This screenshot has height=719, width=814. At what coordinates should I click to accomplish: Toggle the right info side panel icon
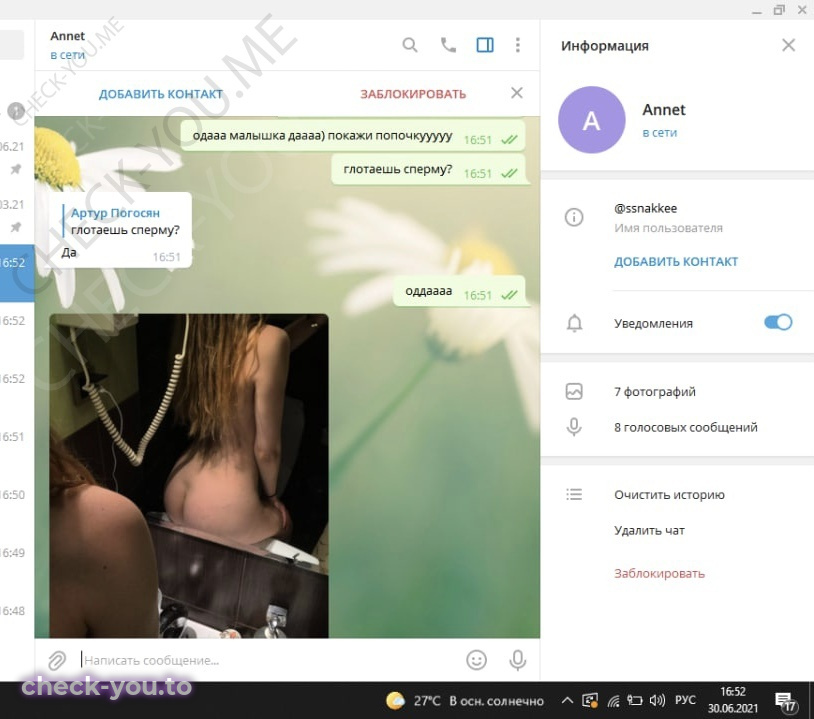click(x=485, y=45)
